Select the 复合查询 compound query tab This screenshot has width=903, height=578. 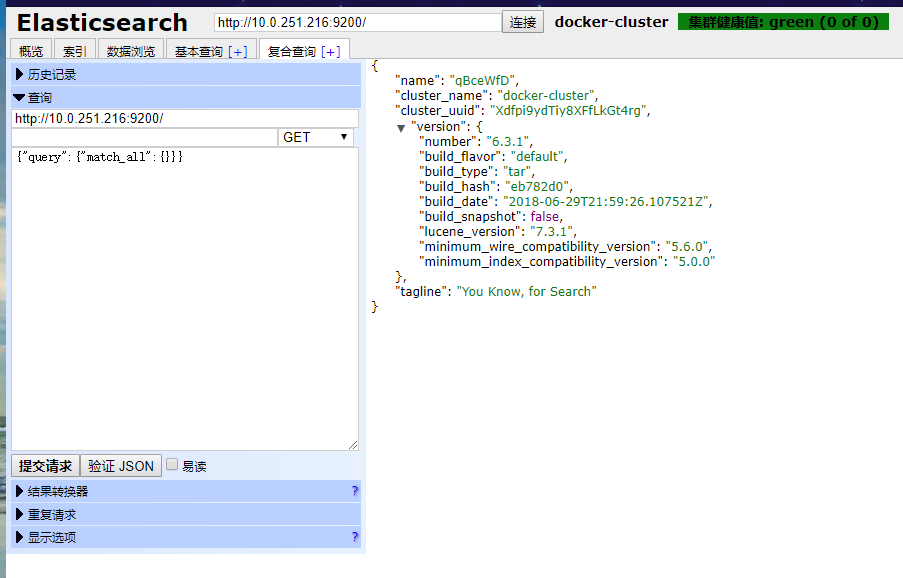click(291, 51)
